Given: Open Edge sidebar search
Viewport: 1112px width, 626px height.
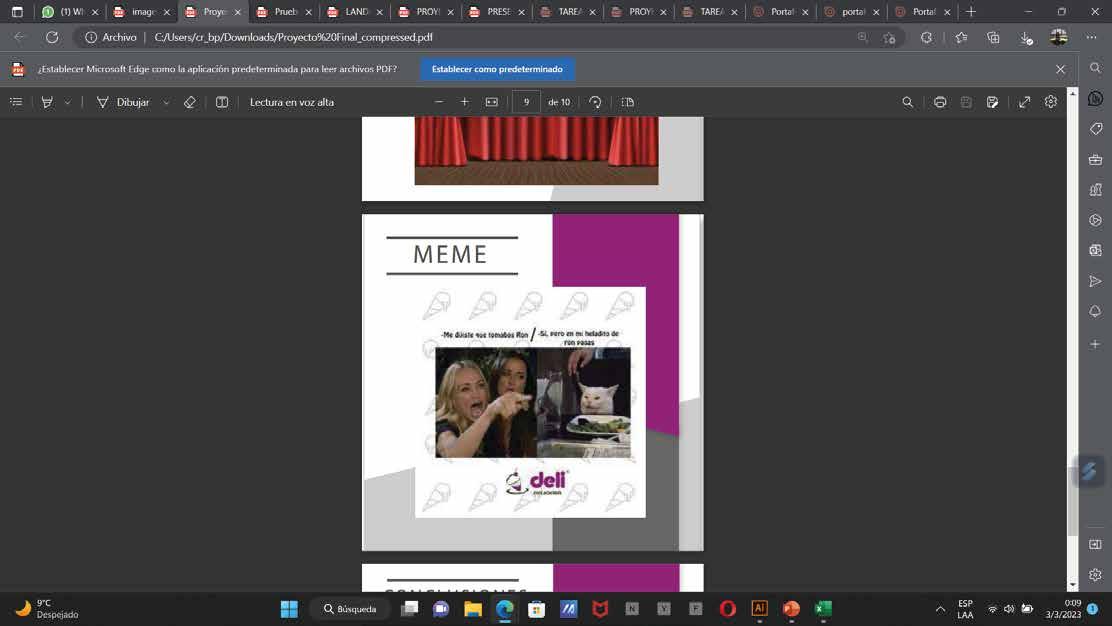Looking at the screenshot, I should pos(1096,68).
